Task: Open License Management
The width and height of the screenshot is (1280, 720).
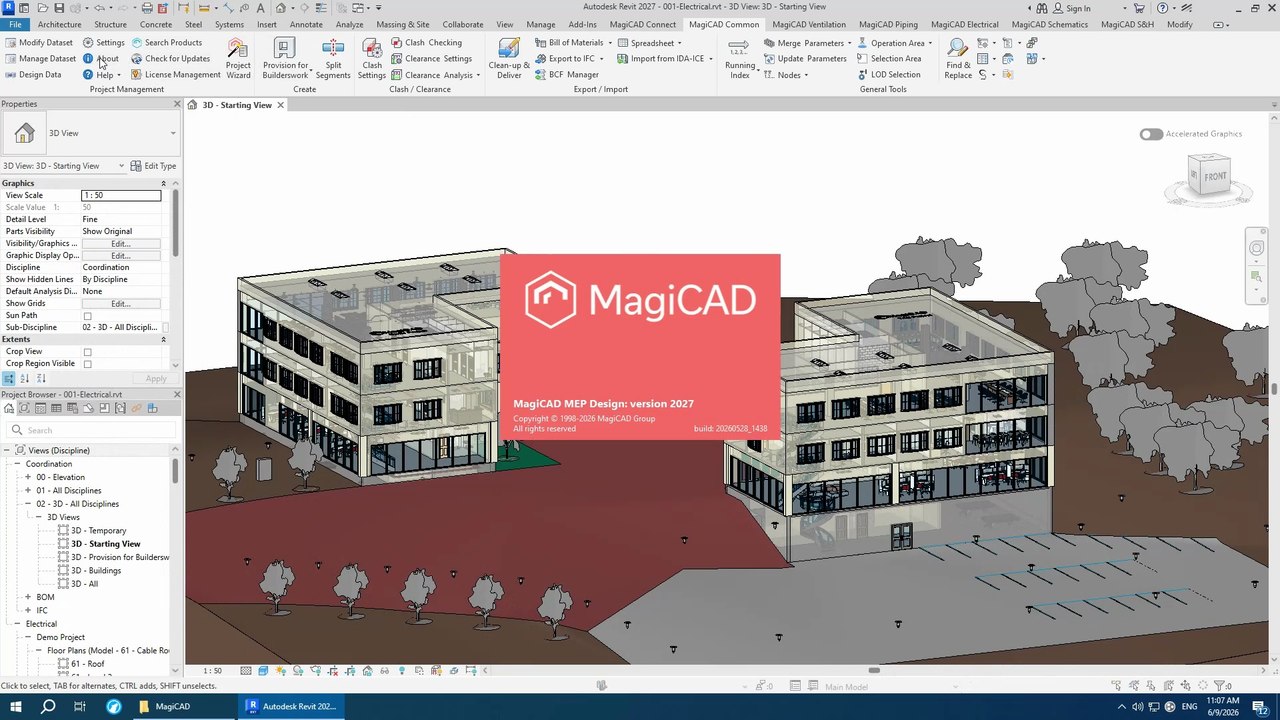Action: pos(175,75)
